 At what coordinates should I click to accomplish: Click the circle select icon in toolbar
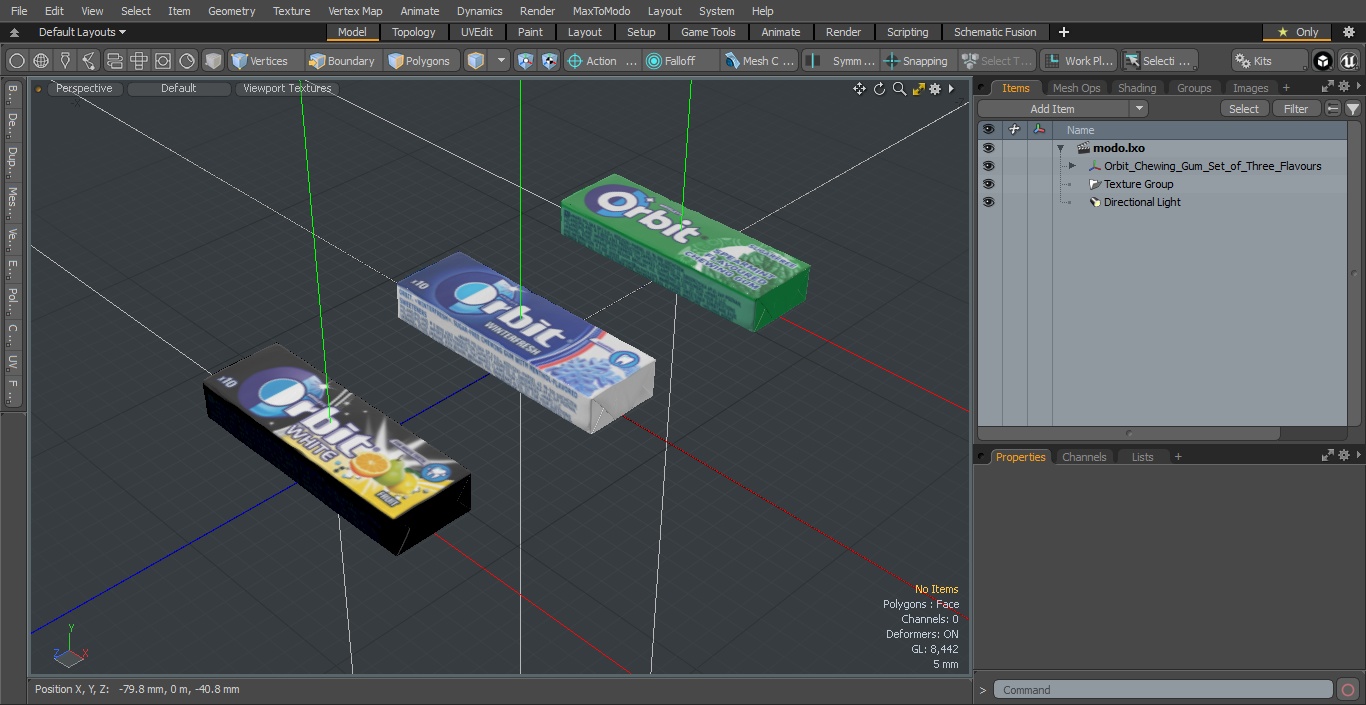click(x=17, y=61)
